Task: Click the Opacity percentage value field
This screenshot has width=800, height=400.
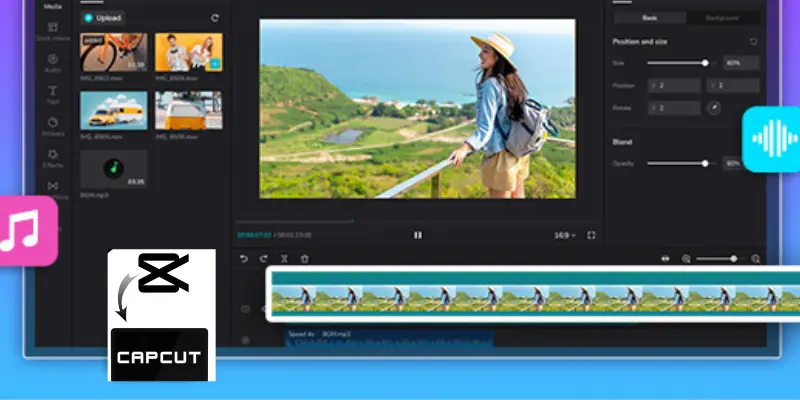Action: [733, 164]
